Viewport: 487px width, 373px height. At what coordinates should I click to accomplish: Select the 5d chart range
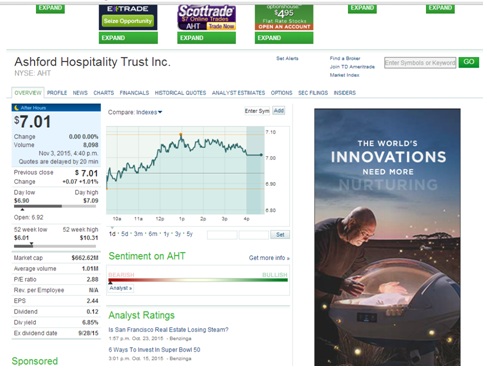[x=125, y=234]
